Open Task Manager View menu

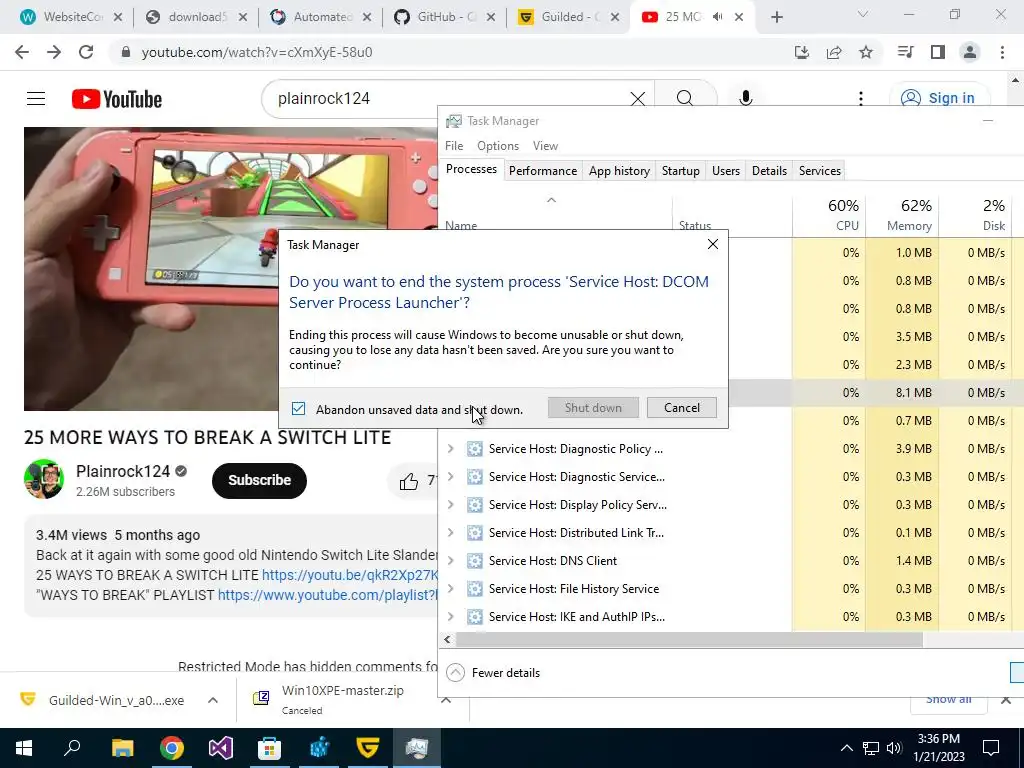tap(545, 146)
